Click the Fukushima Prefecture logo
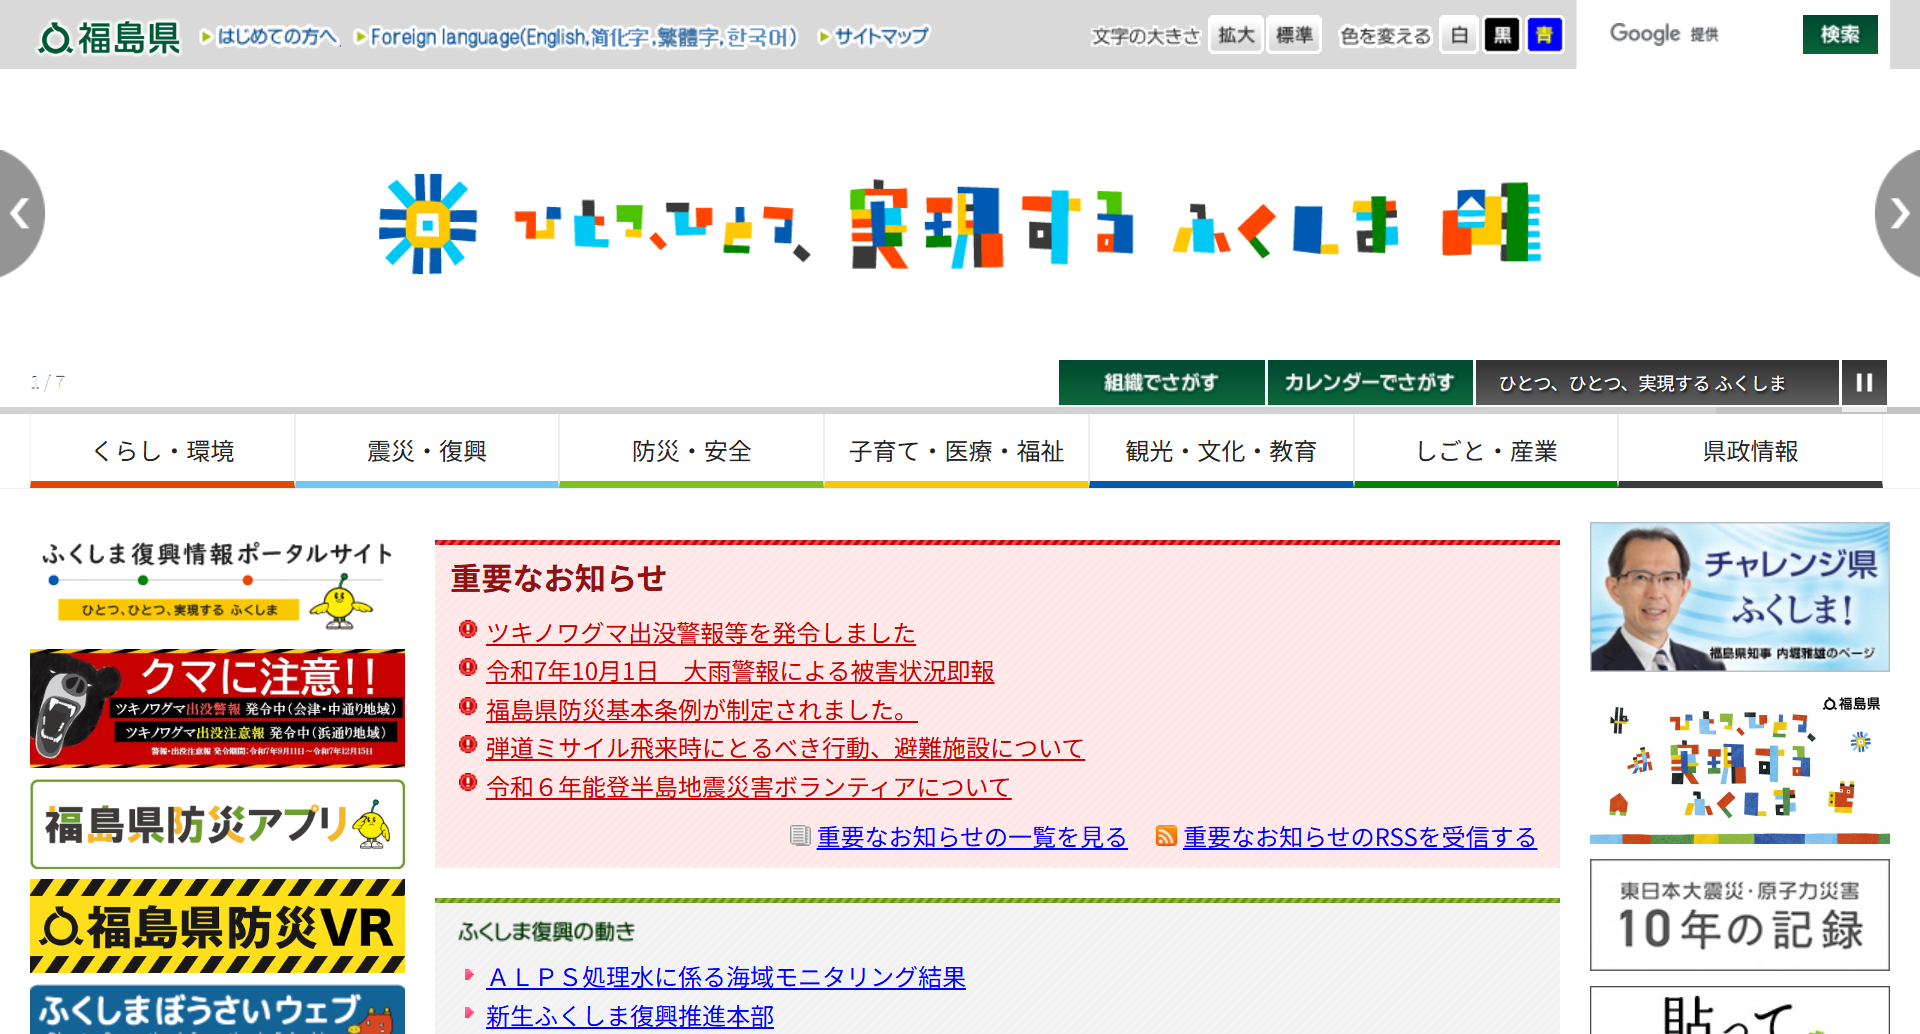Image resolution: width=1920 pixels, height=1034 pixels. tap(109, 37)
